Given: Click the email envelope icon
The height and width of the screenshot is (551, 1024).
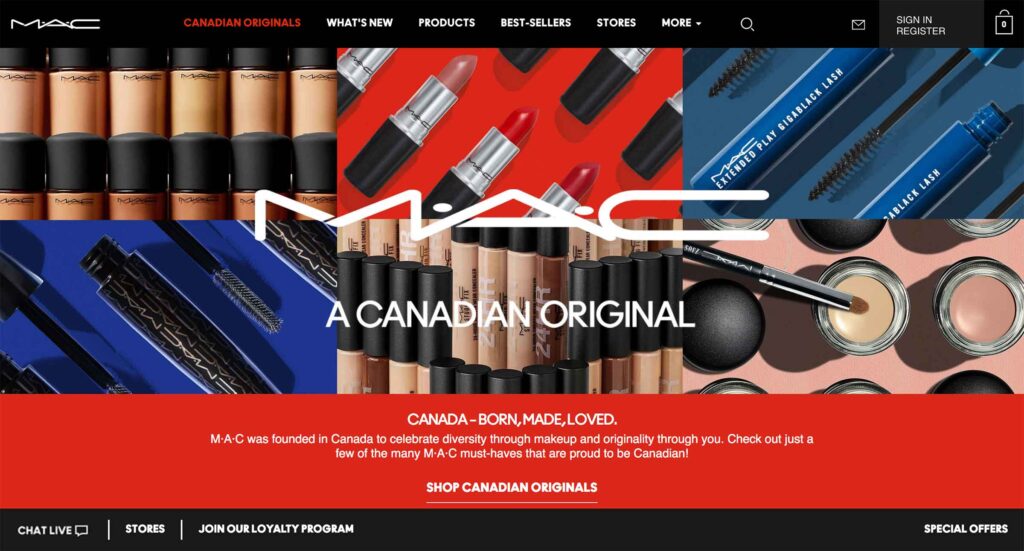Looking at the screenshot, I should pyautogui.click(x=859, y=25).
